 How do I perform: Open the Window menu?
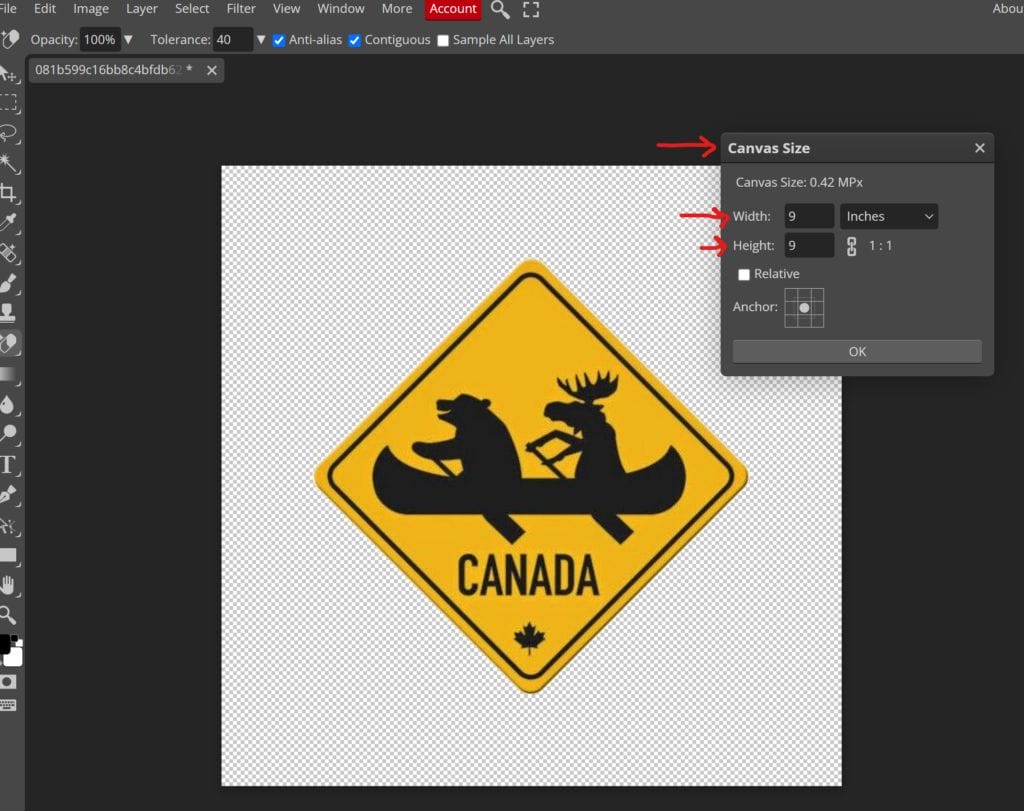pos(340,8)
